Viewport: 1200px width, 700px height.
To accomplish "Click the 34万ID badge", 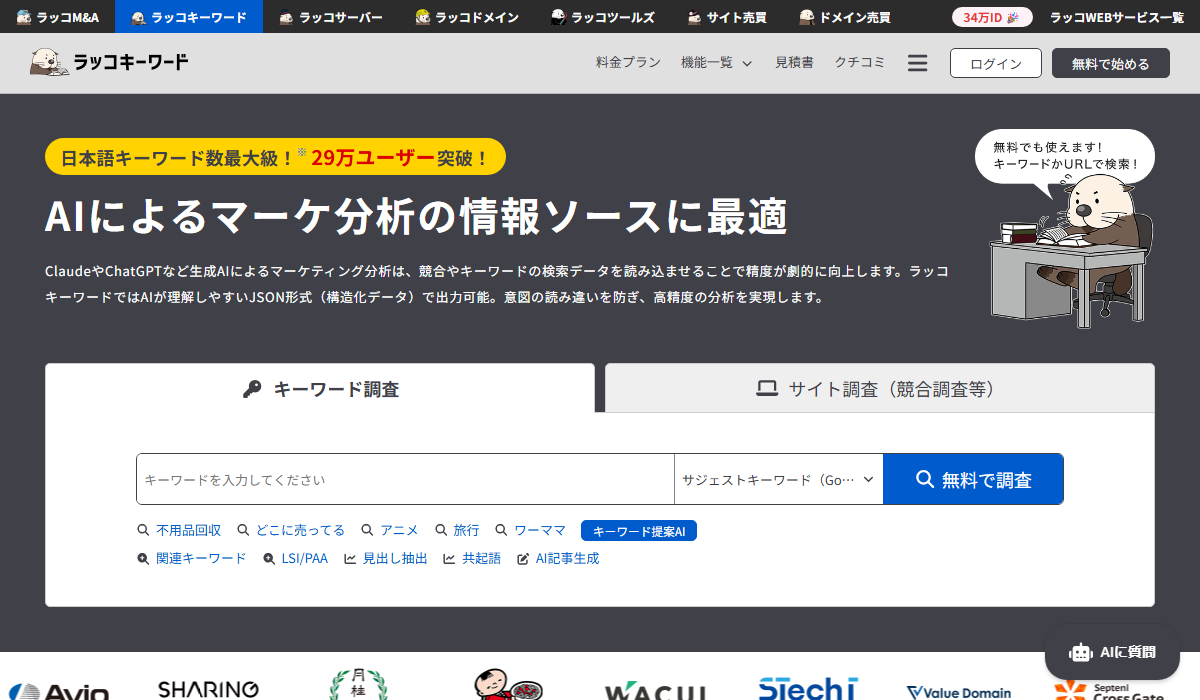I will 989,16.
